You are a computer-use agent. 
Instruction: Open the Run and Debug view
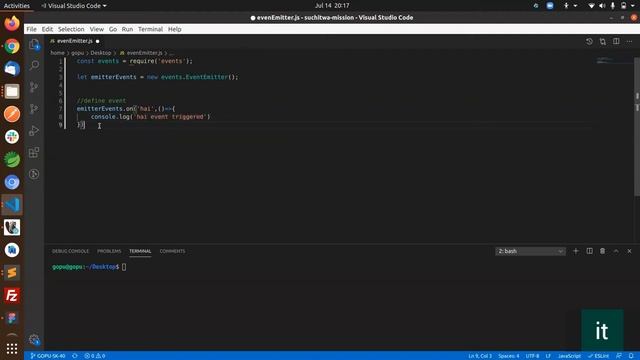point(34,131)
